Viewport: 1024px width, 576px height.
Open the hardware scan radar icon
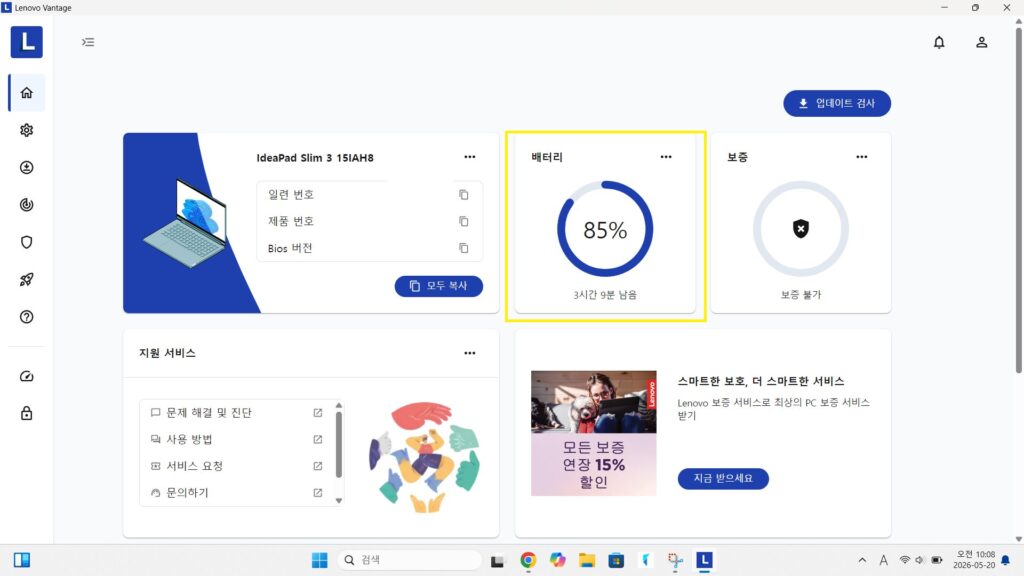[x=27, y=205]
